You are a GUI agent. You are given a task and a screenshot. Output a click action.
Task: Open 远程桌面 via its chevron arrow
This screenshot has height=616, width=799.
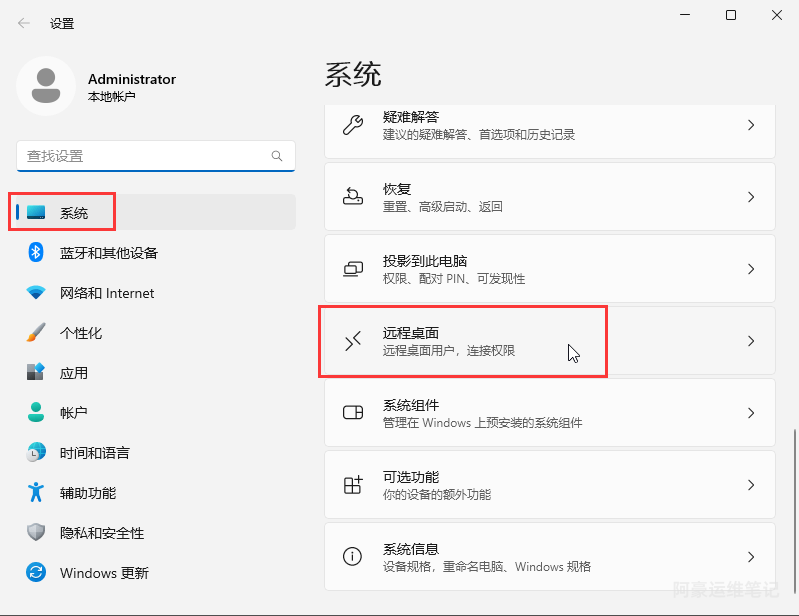751,341
